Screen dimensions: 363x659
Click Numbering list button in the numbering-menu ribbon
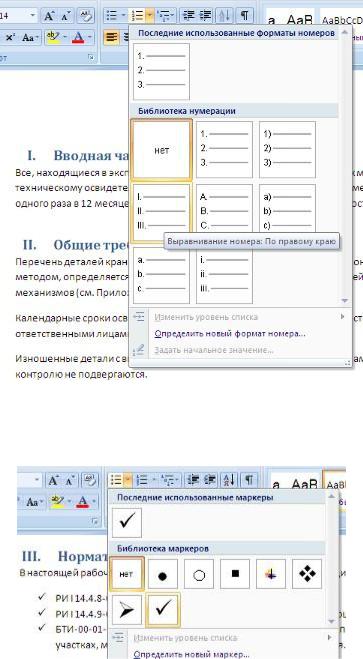[138, 16]
